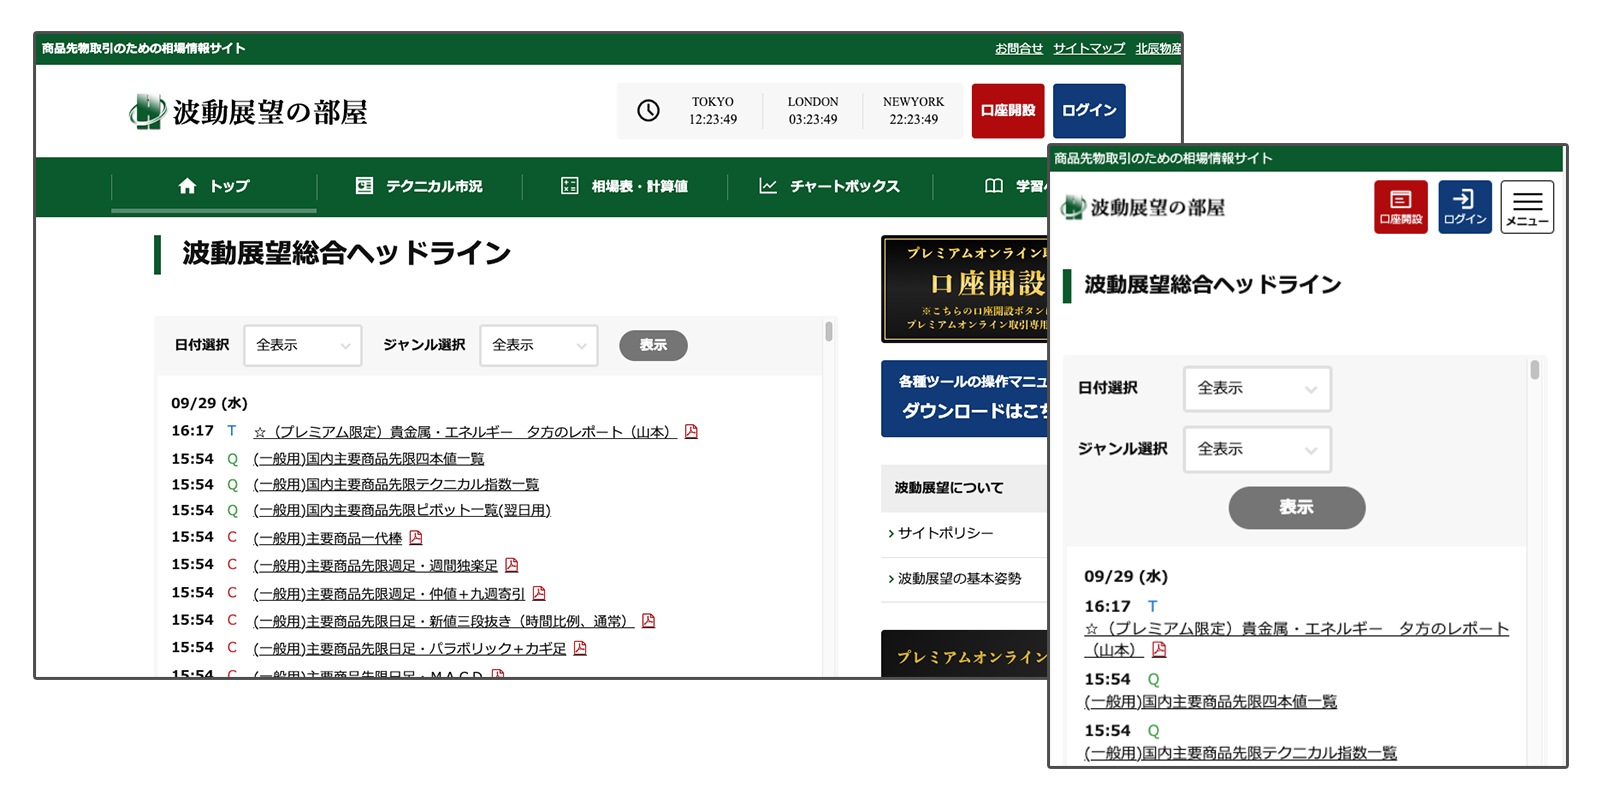Open PDF icon beside 週間独楽足

[512, 565]
